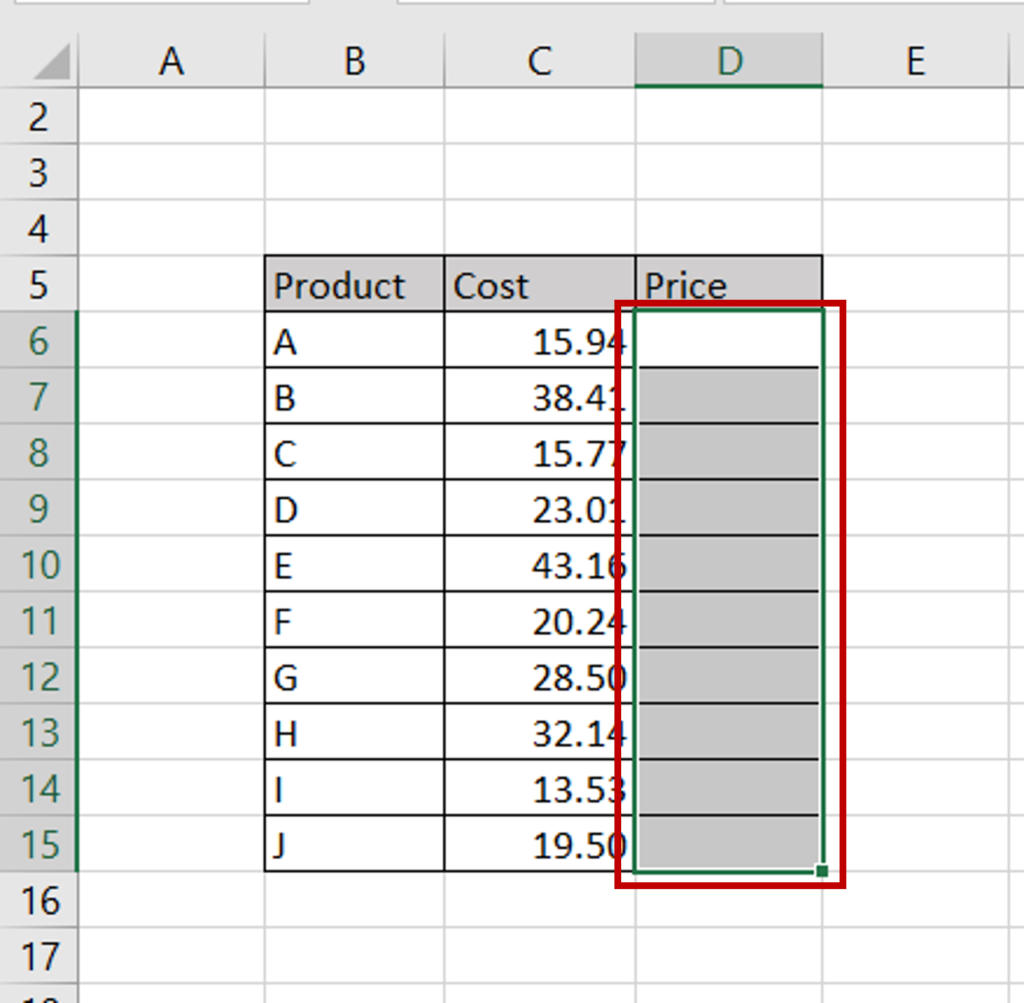1024x1003 pixels.
Task: Select the column E header
Action: coord(916,61)
